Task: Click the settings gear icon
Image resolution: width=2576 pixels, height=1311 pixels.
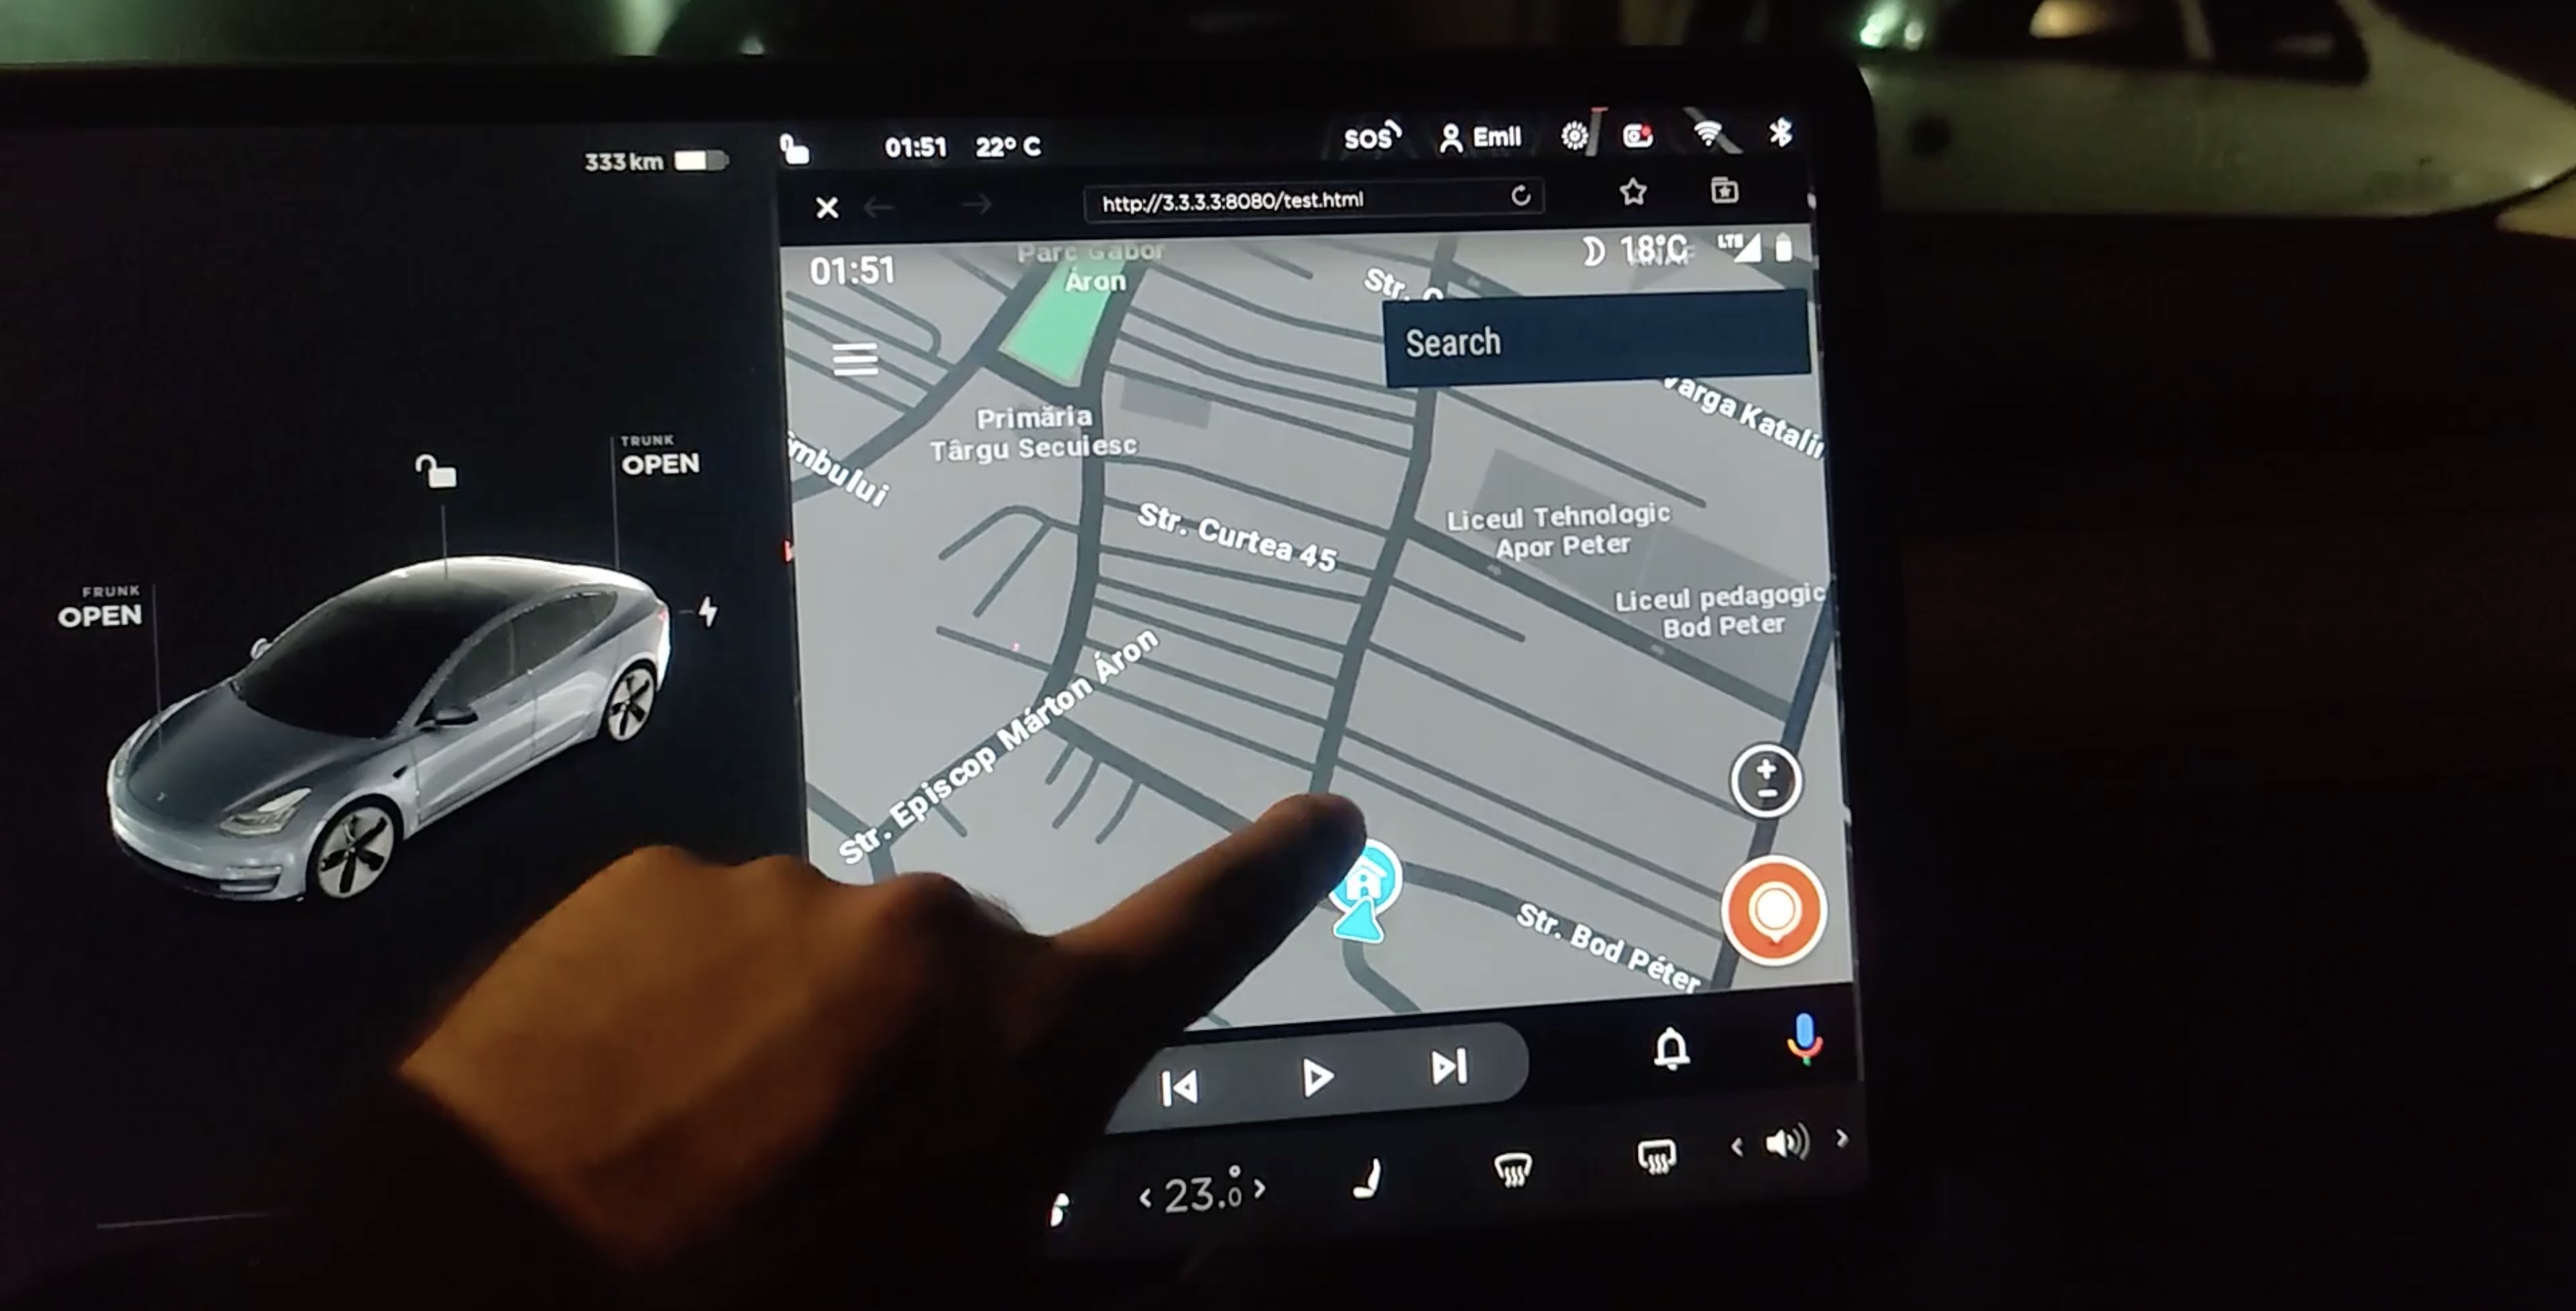Action: click(1575, 139)
